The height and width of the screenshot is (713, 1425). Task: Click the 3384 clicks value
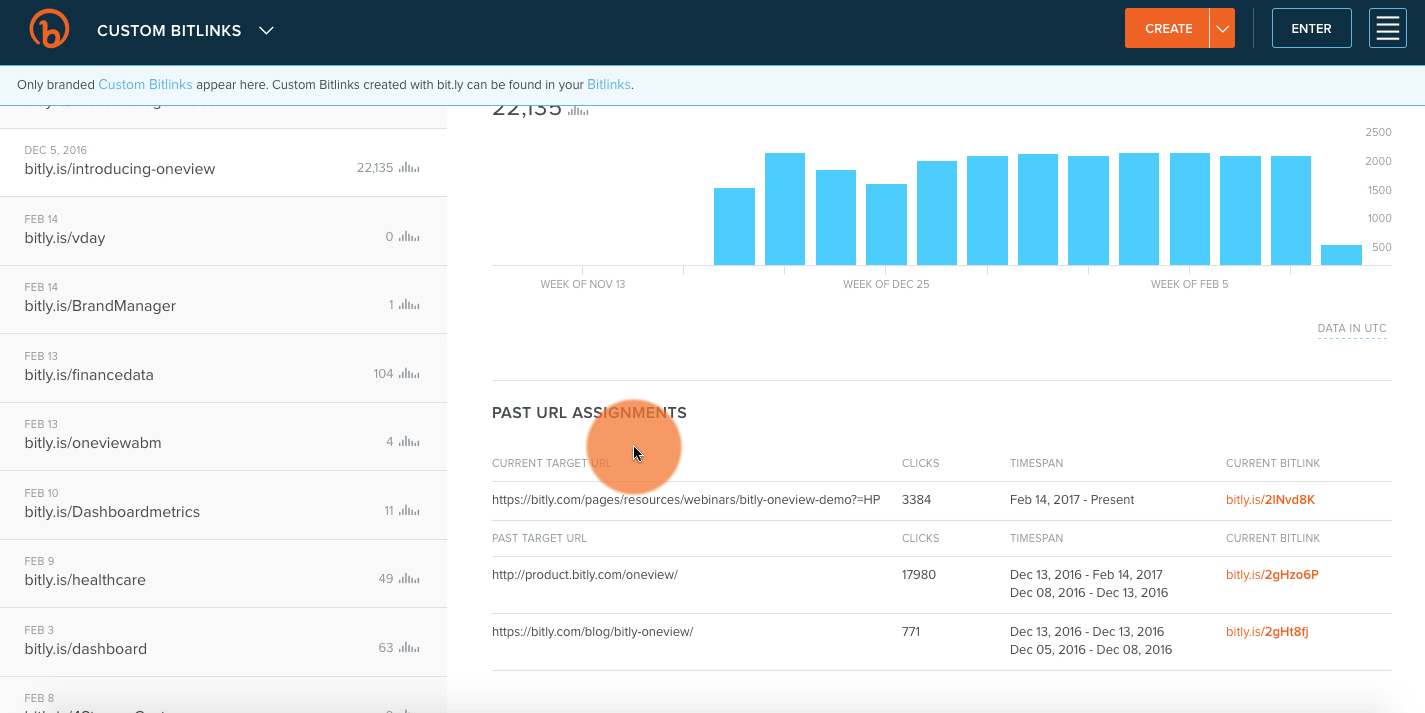(917, 500)
